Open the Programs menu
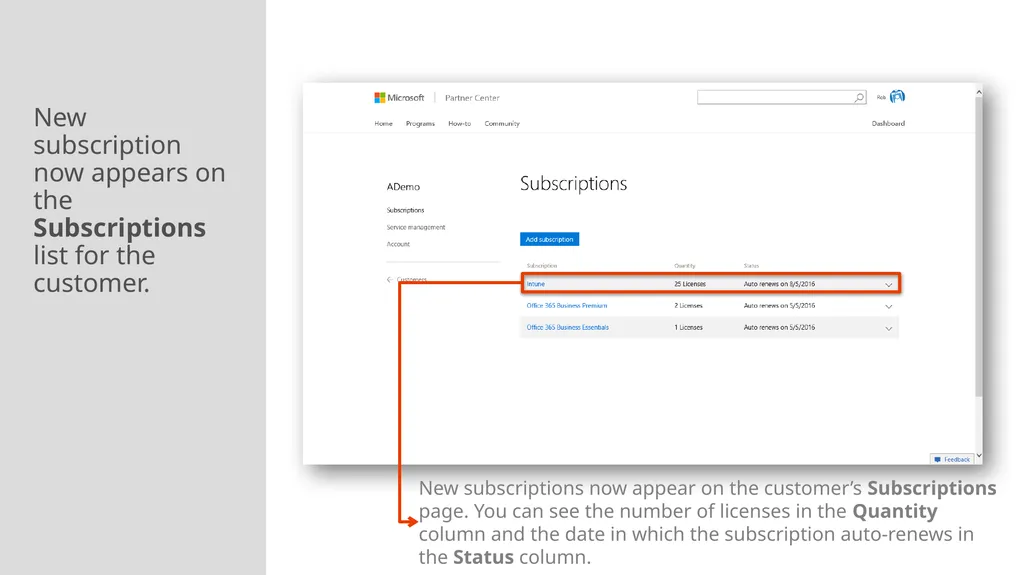The image size is (1024, 575). point(420,123)
